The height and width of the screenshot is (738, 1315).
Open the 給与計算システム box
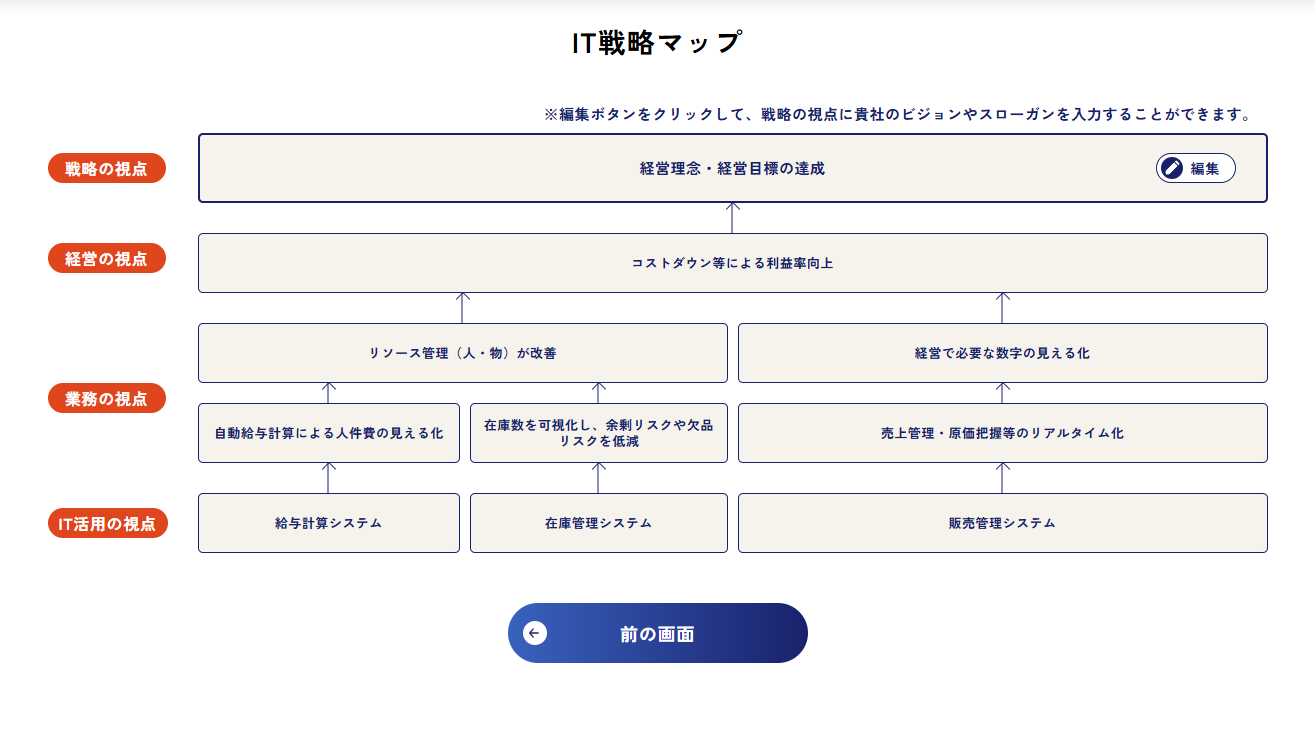click(328, 523)
